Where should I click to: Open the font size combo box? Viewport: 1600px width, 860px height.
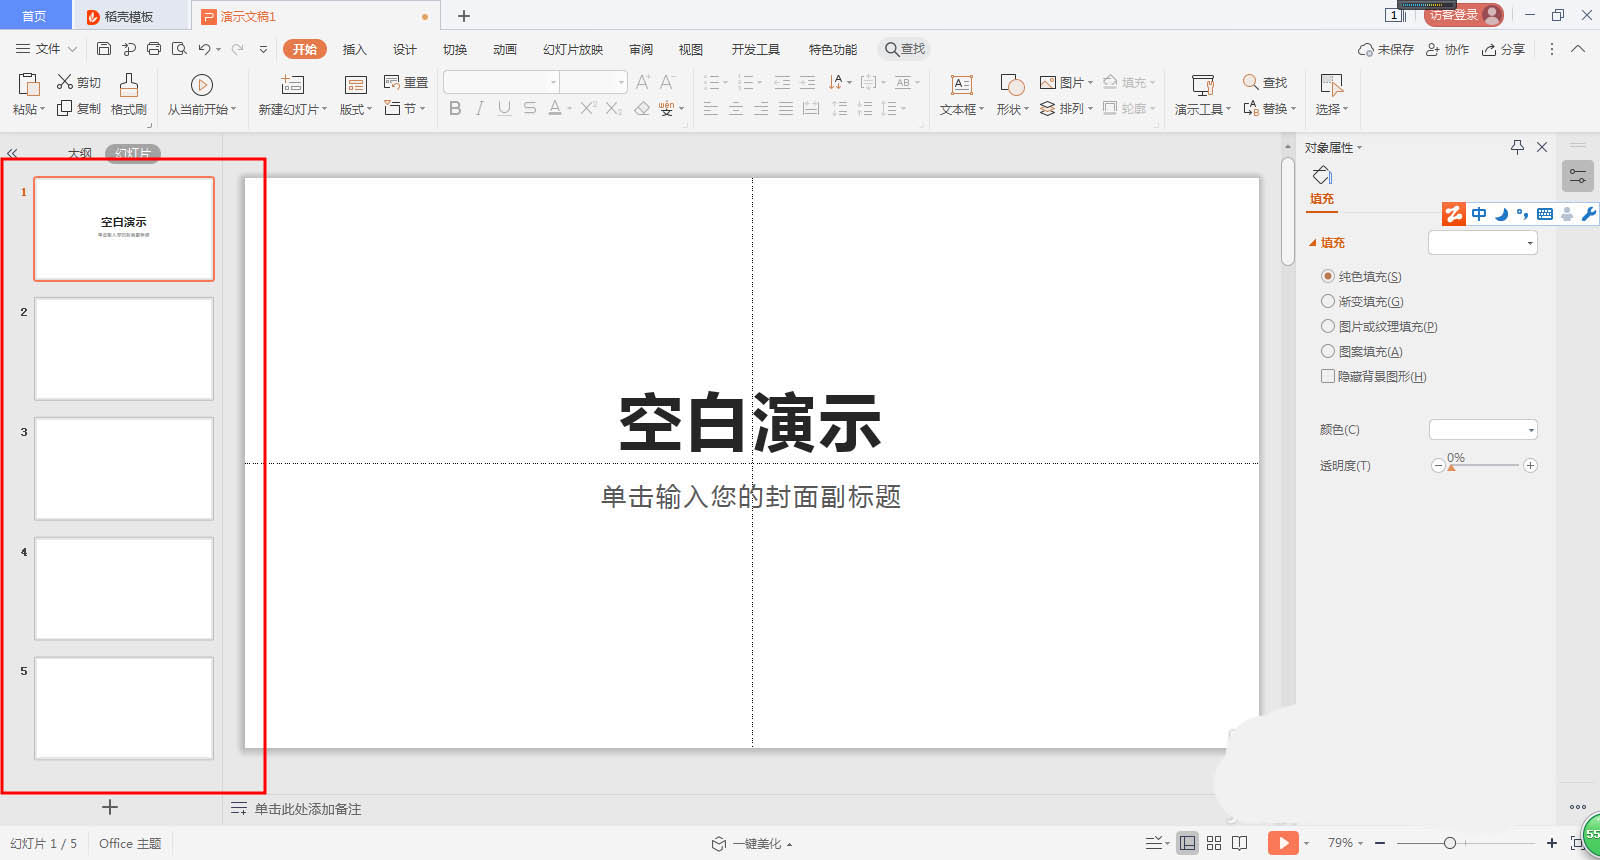pos(593,82)
